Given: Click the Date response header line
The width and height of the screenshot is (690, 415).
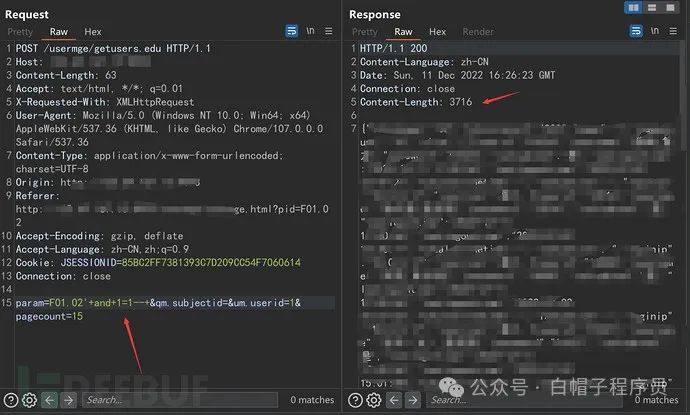Looking at the screenshot, I should point(458,75).
